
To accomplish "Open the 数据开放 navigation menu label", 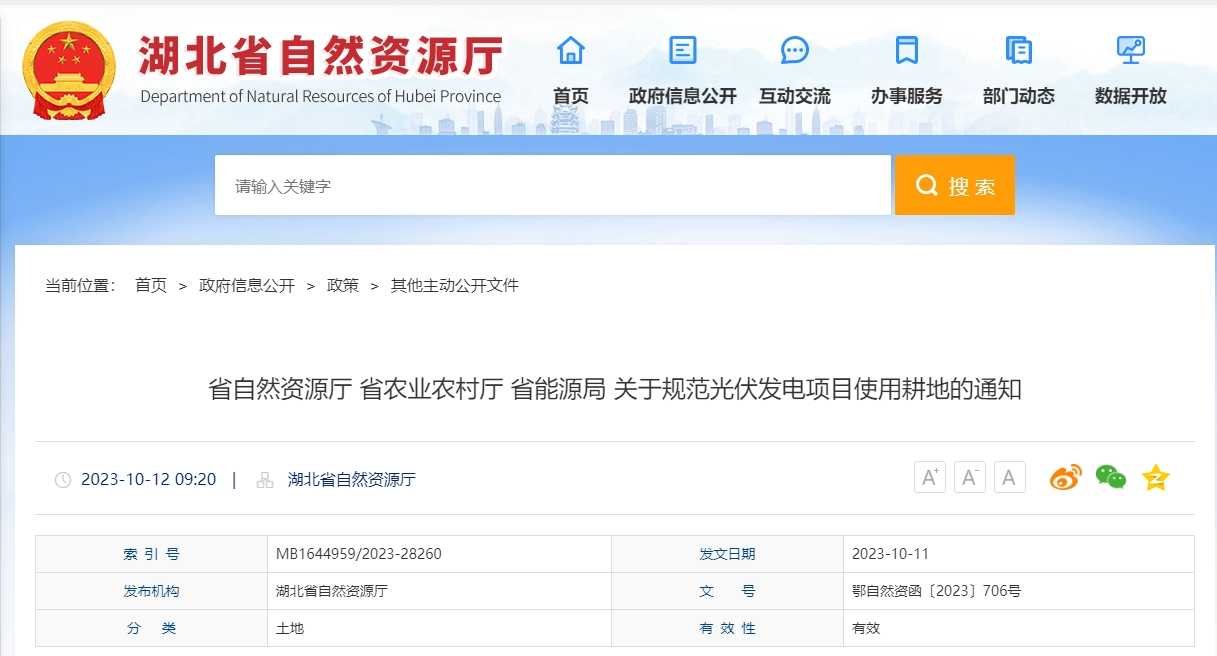I will tap(1131, 96).
